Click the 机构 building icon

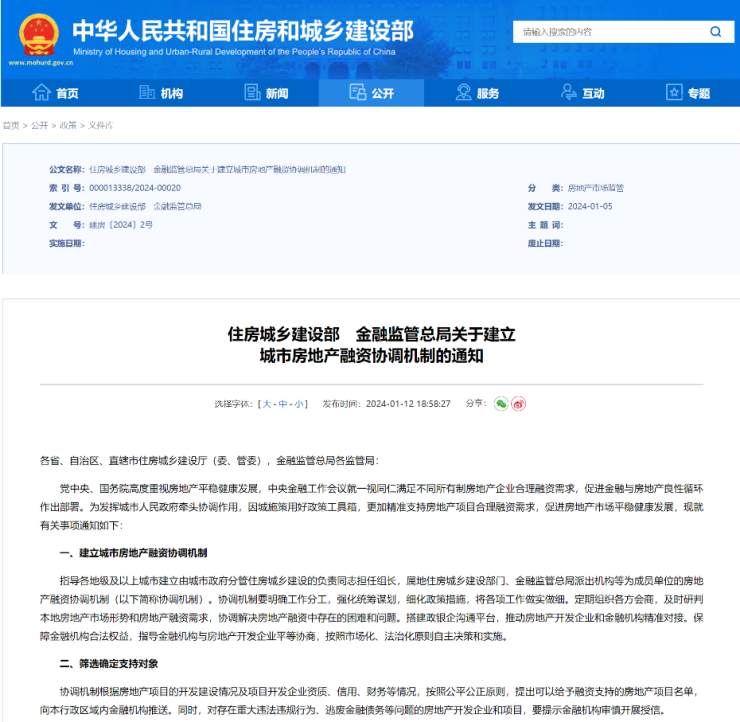(x=147, y=92)
